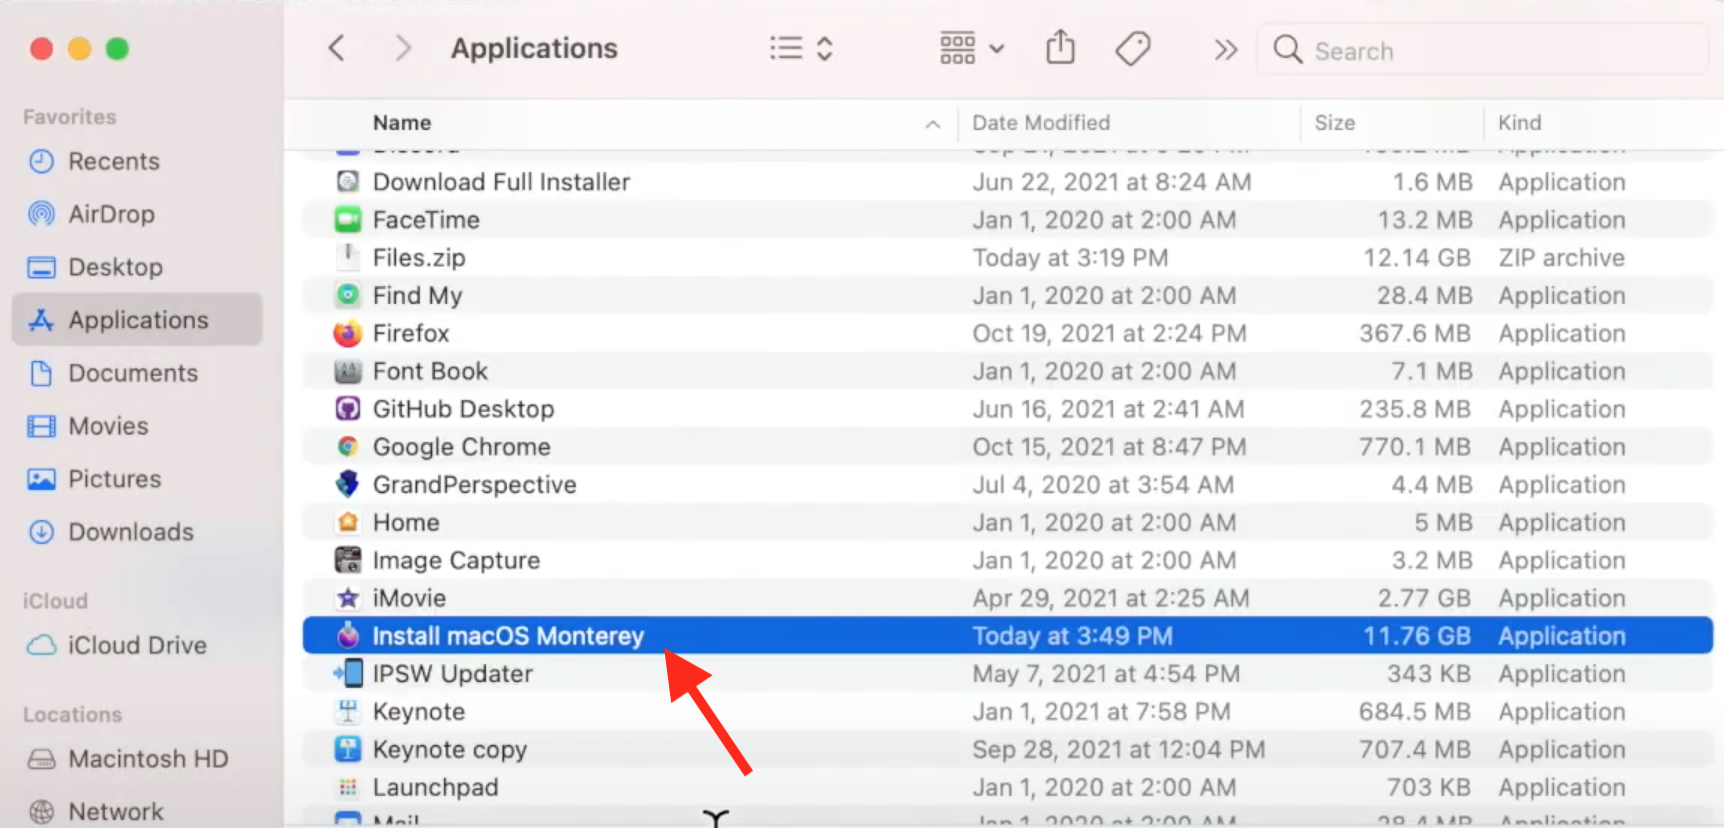This screenshot has width=1724, height=828.
Task: Click the Share toolbar icon
Action: pyautogui.click(x=1060, y=48)
